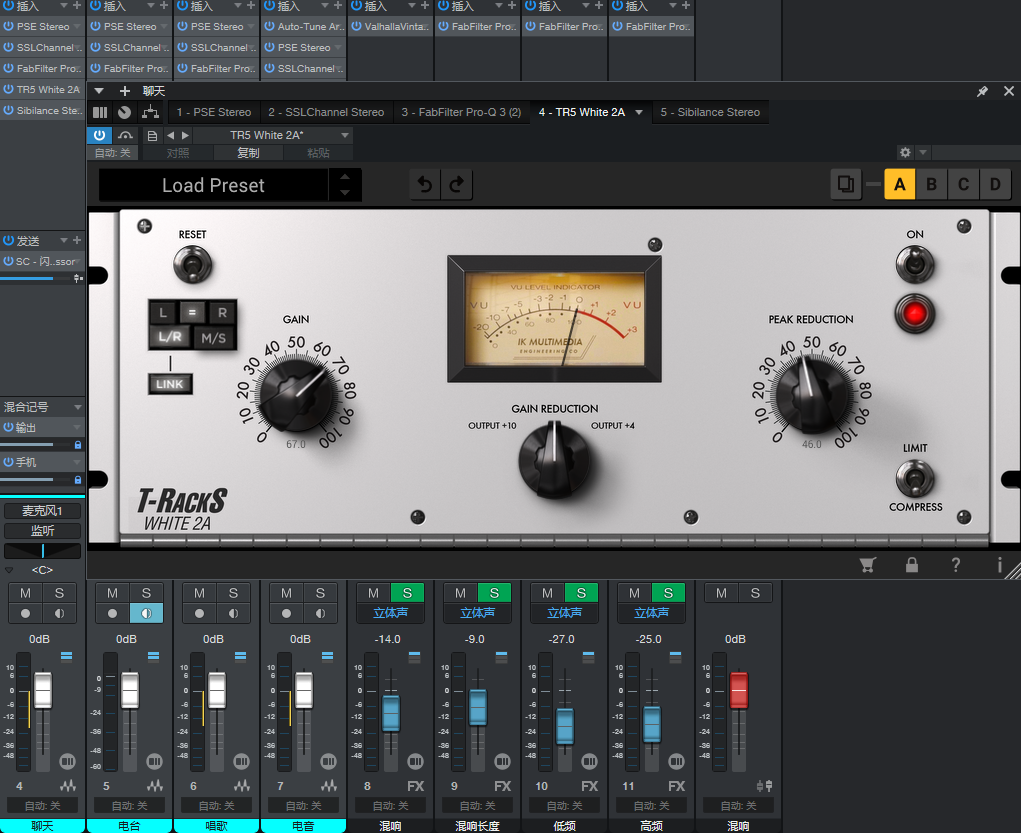The height and width of the screenshot is (833, 1021).
Task: Select preset slot D
Action: (x=995, y=184)
